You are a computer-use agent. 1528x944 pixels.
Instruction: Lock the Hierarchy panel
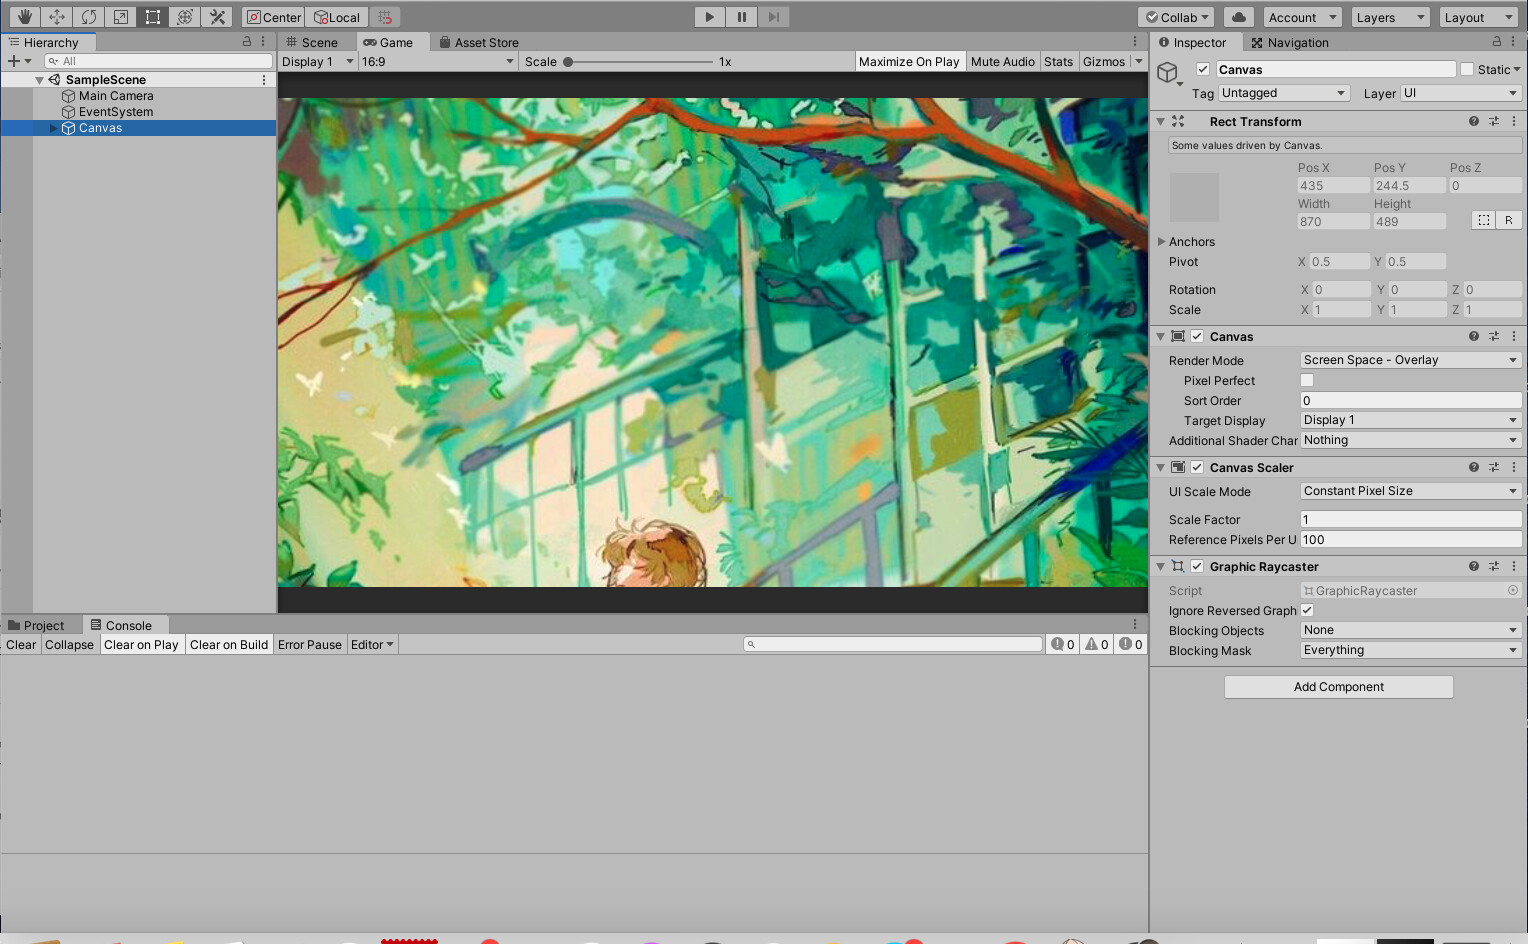[x=247, y=42]
